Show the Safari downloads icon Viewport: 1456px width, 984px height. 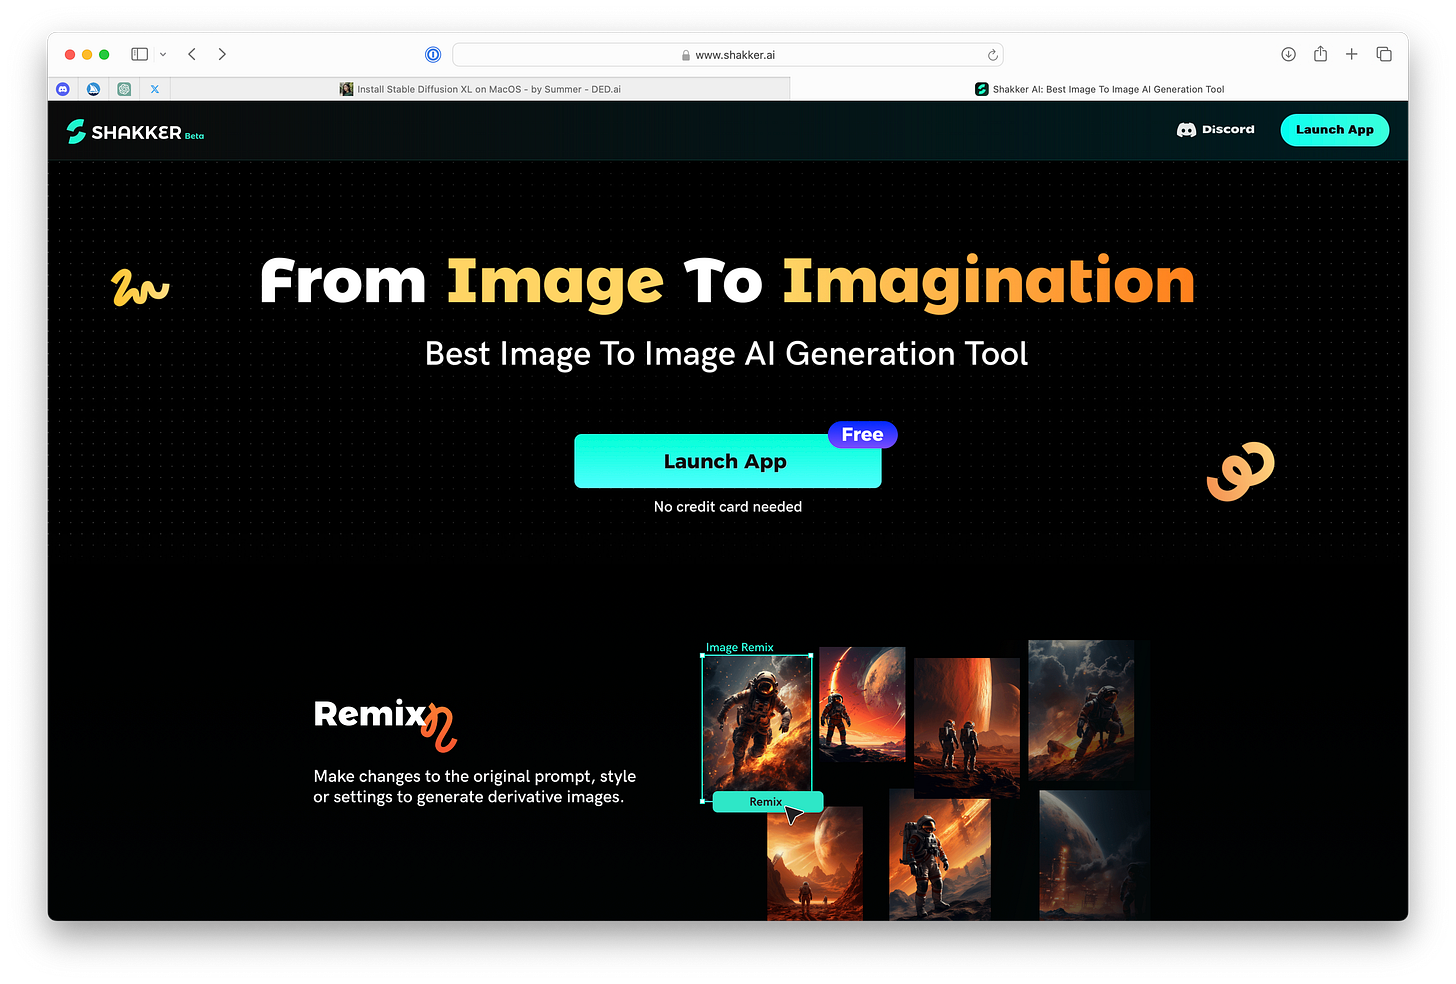tap(1288, 54)
